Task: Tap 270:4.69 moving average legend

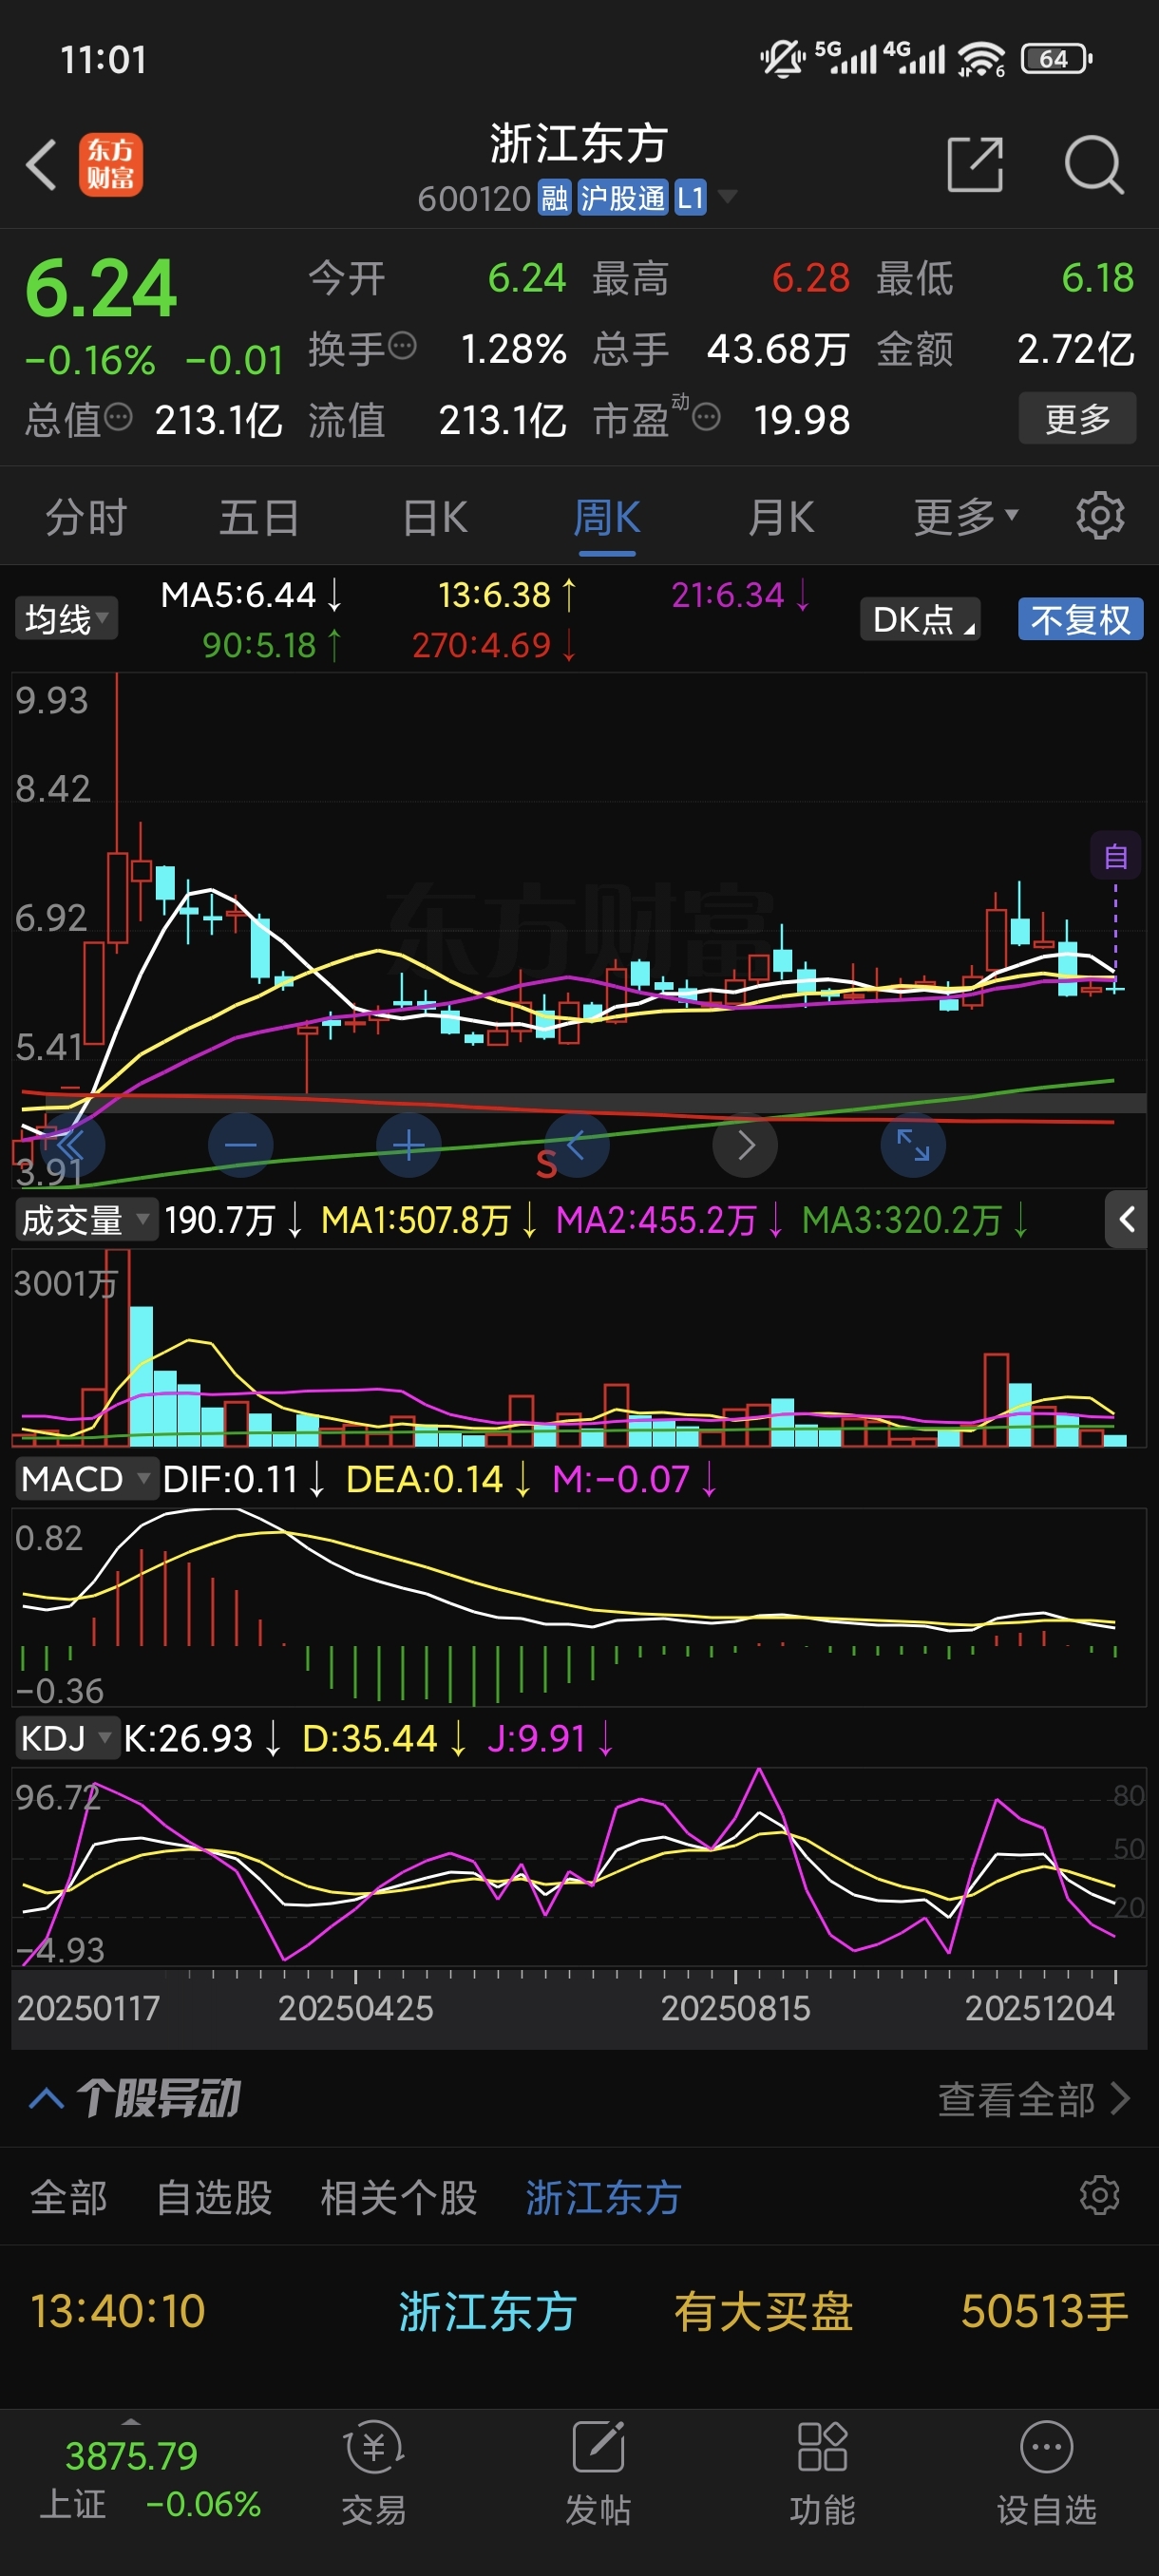Action: point(494,645)
